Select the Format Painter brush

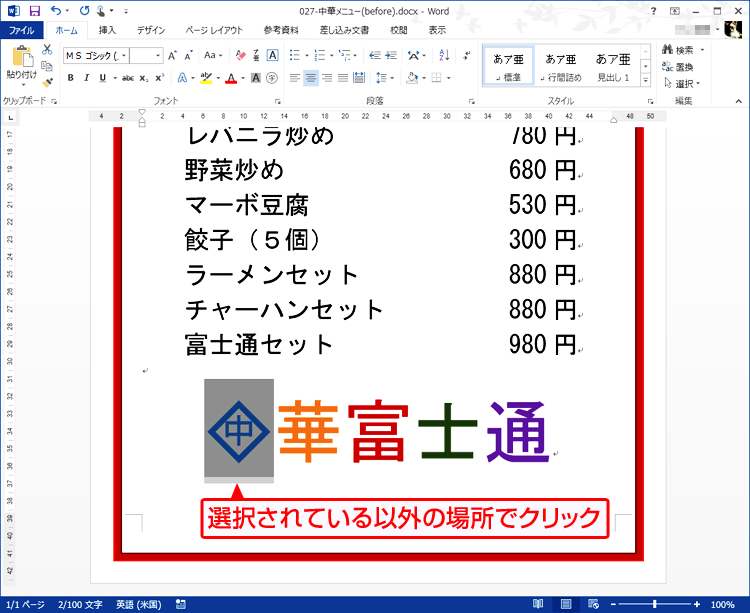47,82
